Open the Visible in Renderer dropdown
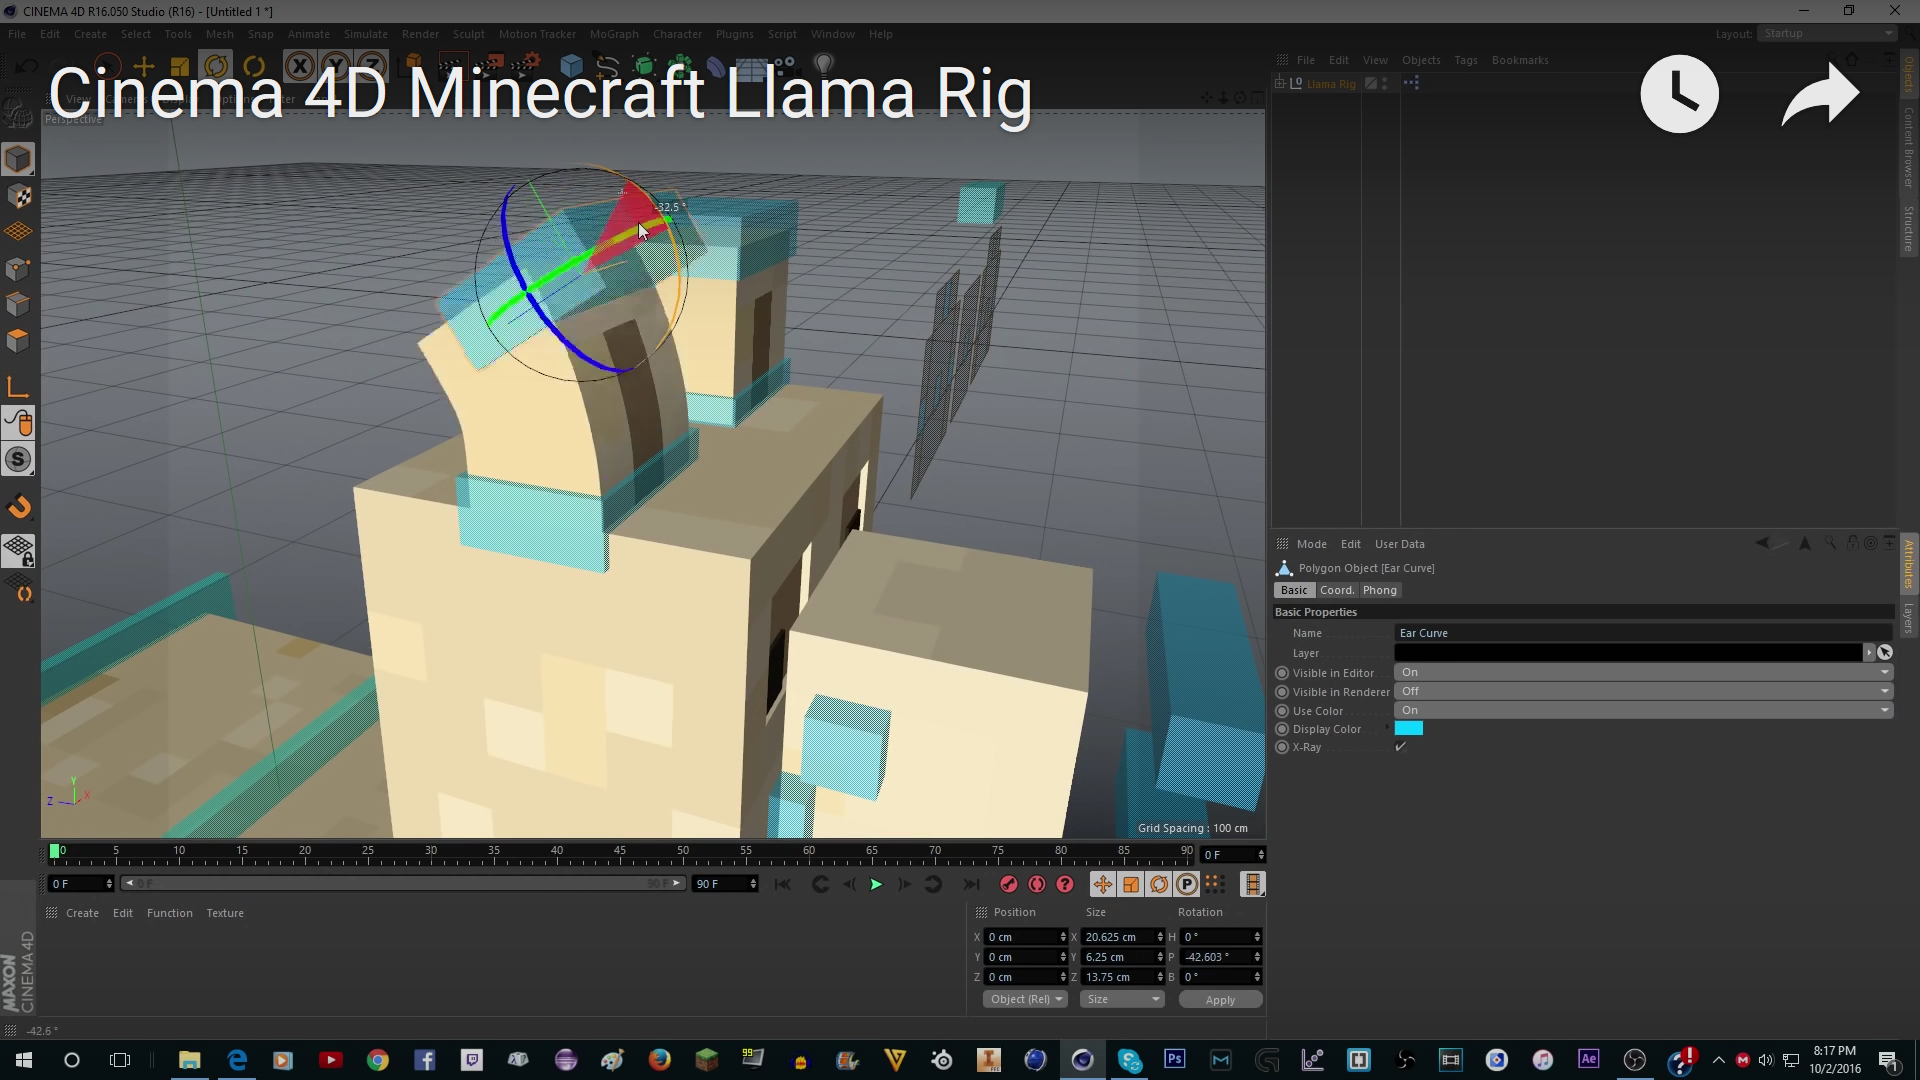1920x1080 pixels. pos(1644,691)
